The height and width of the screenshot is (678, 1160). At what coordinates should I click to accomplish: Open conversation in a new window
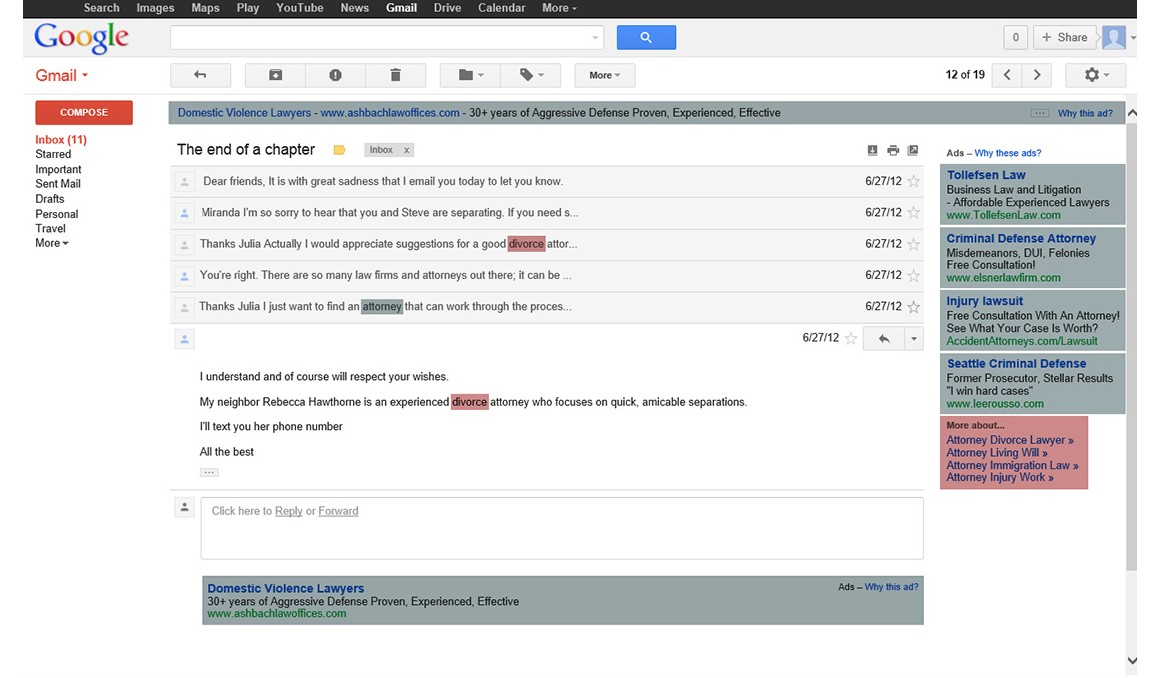click(913, 150)
